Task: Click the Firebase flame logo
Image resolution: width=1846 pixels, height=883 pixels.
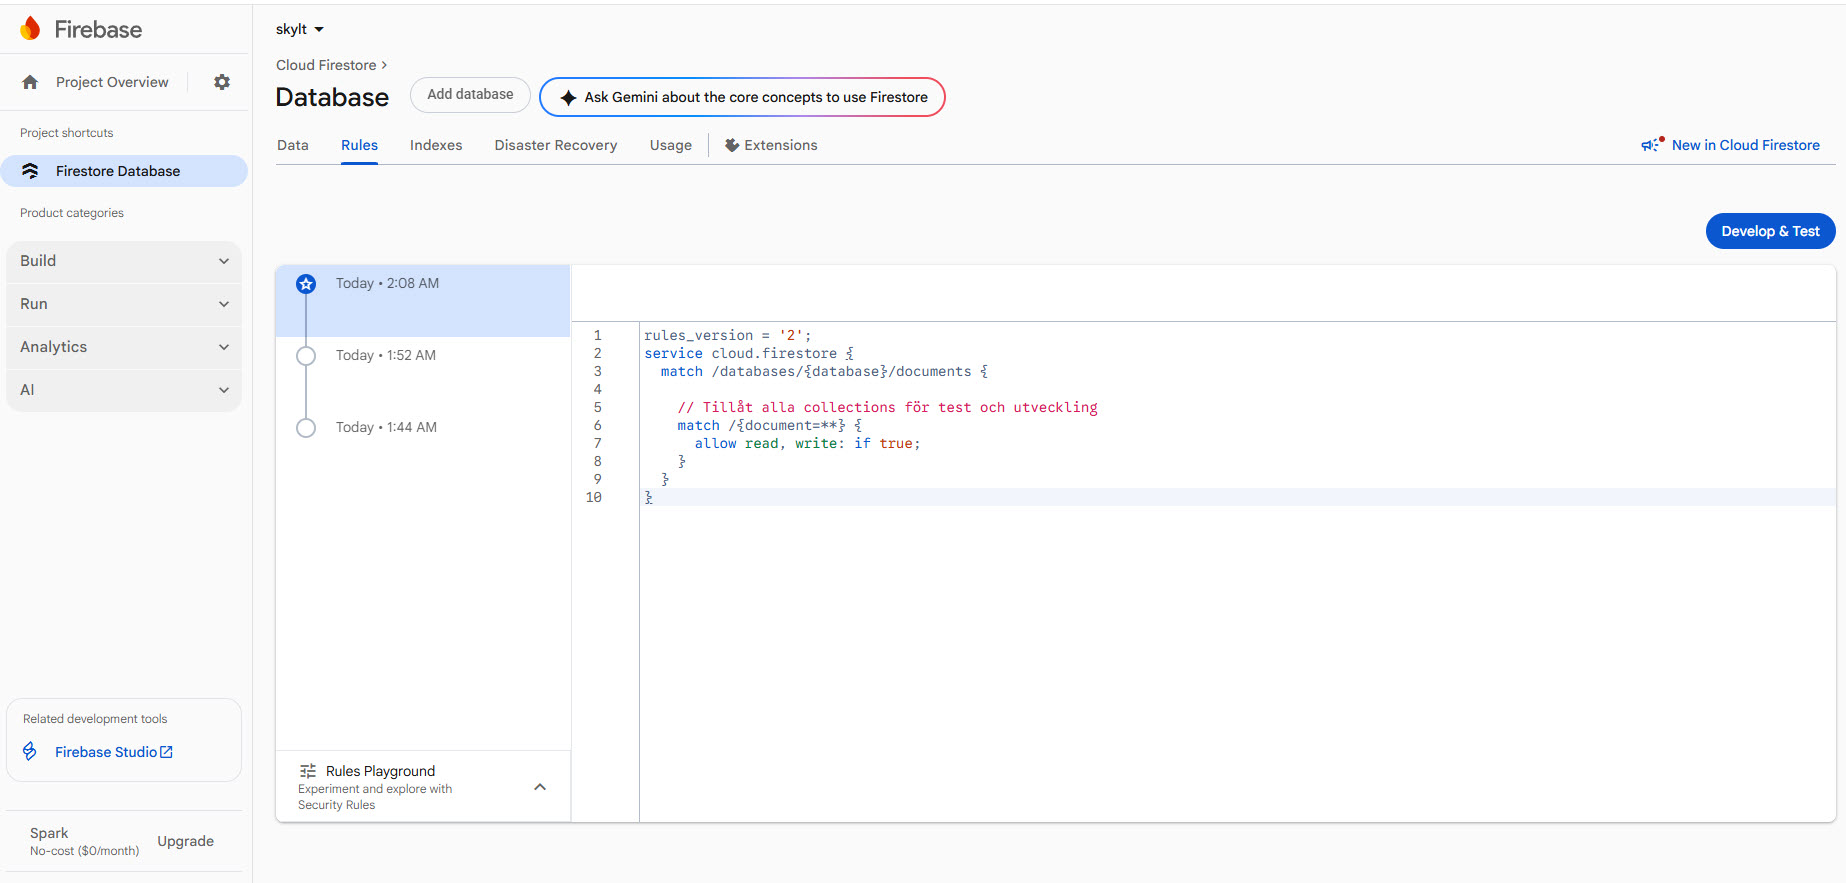Action: pyautogui.click(x=30, y=29)
